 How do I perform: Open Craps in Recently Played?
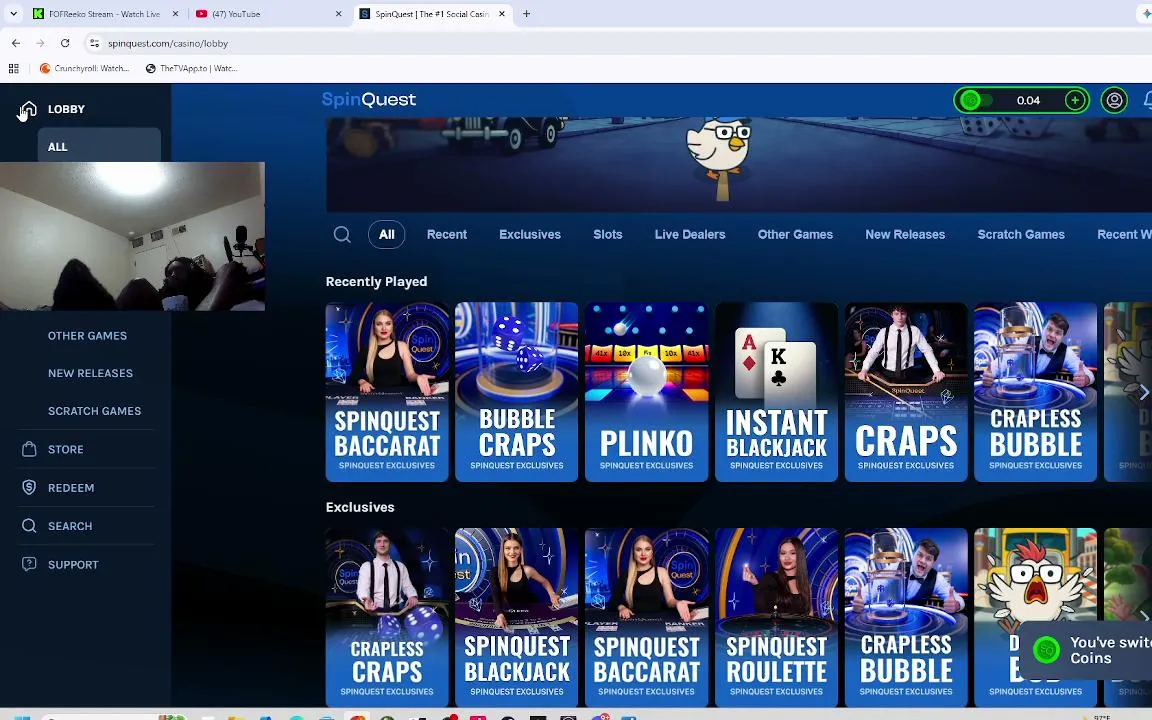pyautogui.click(x=906, y=392)
